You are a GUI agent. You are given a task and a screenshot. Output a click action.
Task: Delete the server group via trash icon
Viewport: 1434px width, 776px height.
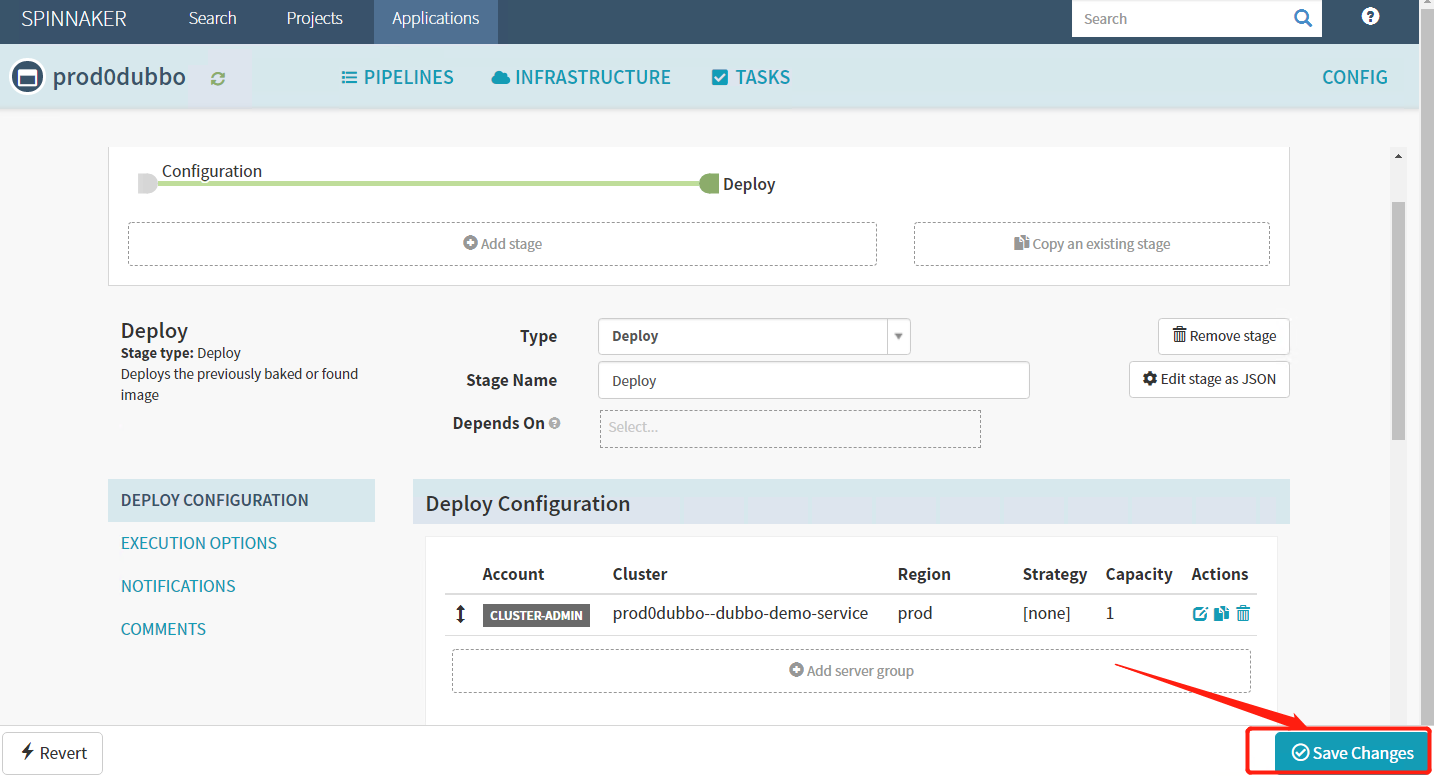coord(1243,614)
